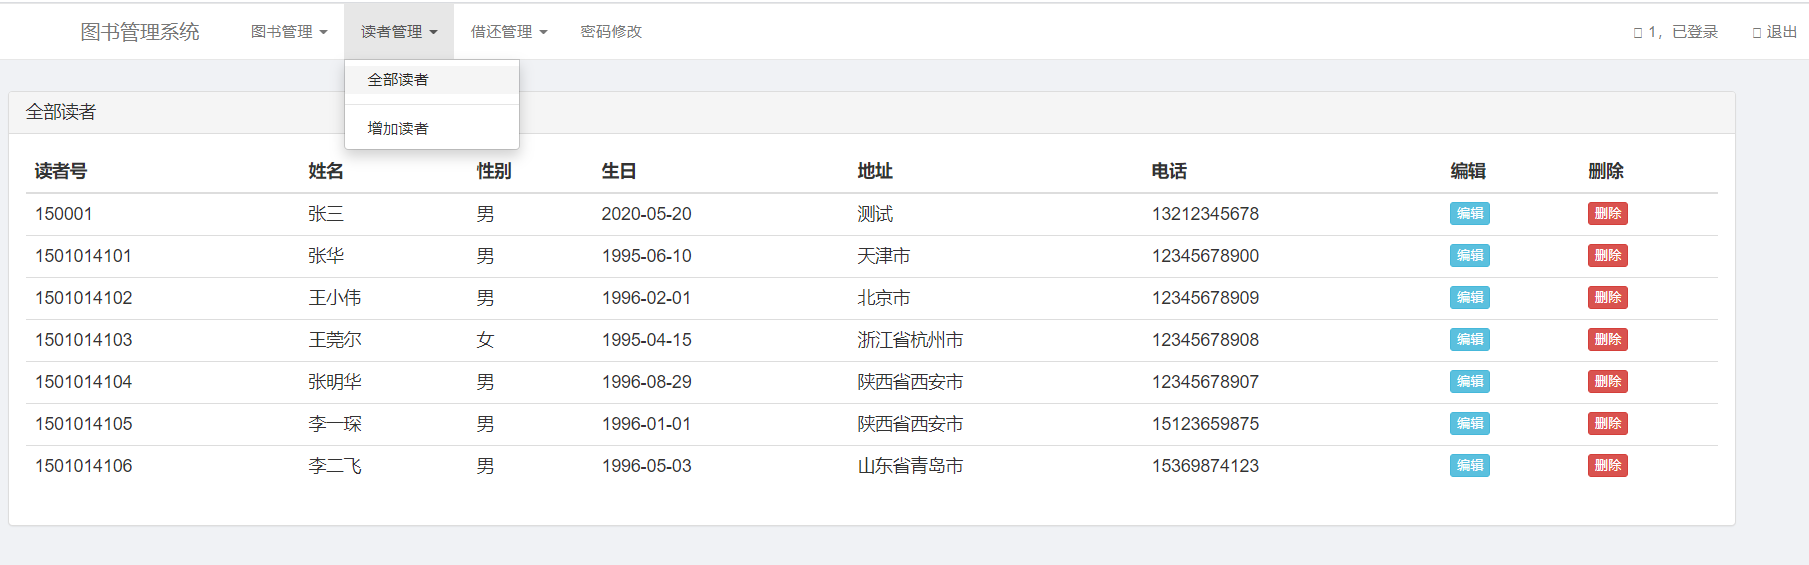Viewport: 1809px width, 565px height.
Task: Click the 图书管理系统 brand title
Action: (x=140, y=32)
